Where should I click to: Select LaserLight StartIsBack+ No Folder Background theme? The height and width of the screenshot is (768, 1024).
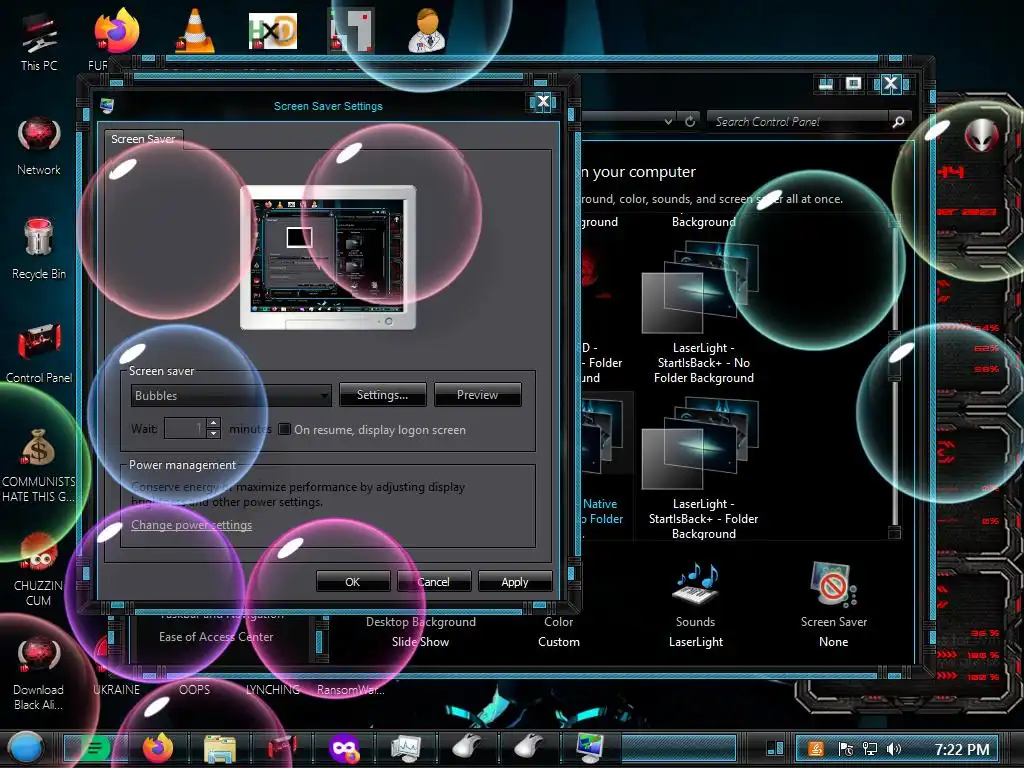click(x=703, y=310)
